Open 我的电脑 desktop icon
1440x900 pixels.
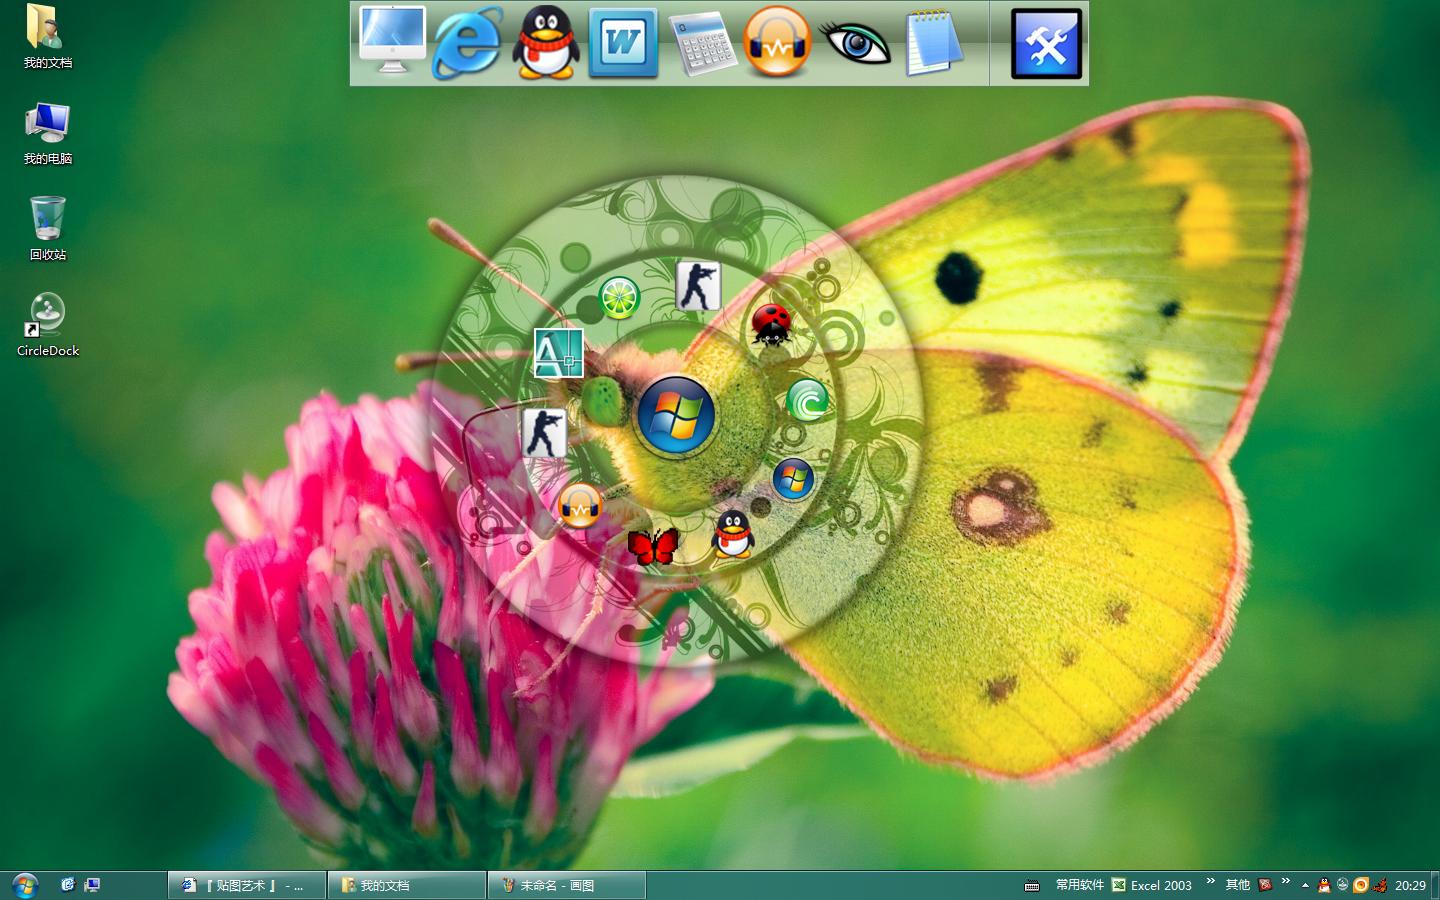tap(47, 134)
